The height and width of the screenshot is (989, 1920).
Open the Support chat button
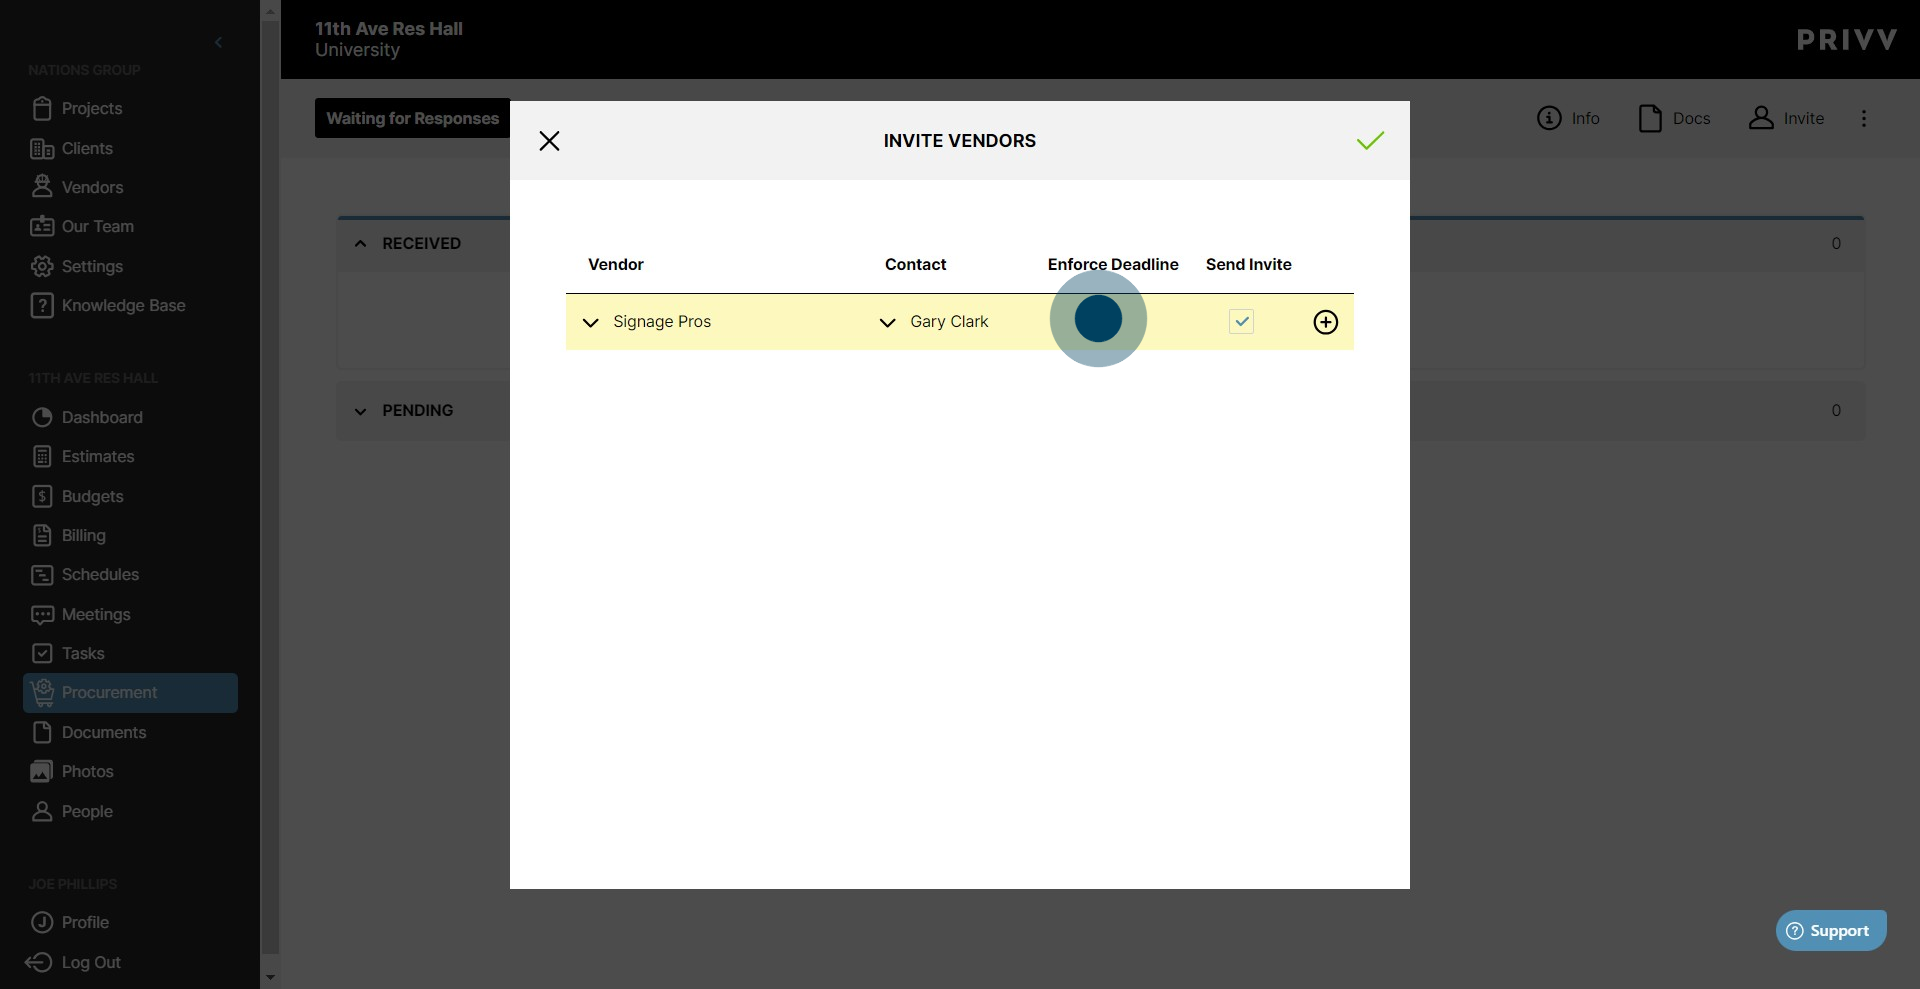click(1830, 930)
